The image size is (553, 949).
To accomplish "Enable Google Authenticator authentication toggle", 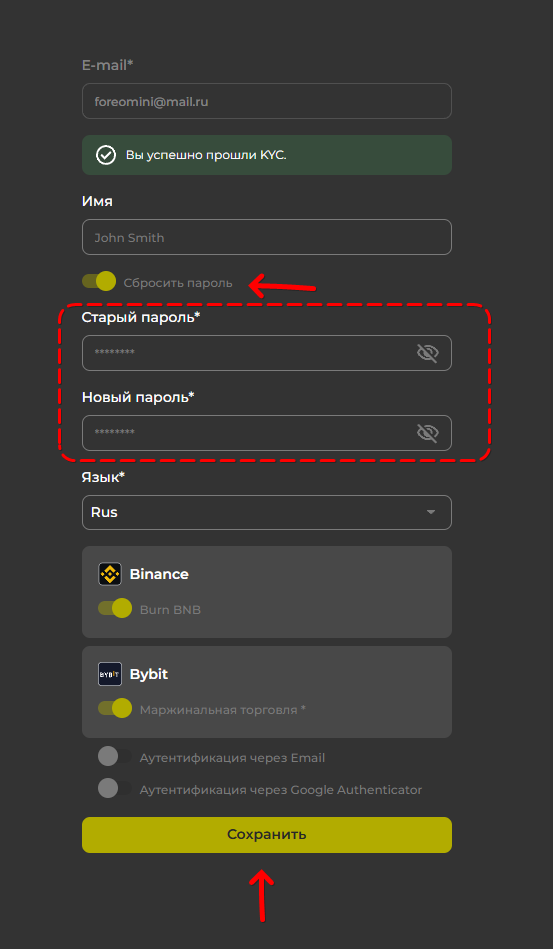I will (115, 789).
